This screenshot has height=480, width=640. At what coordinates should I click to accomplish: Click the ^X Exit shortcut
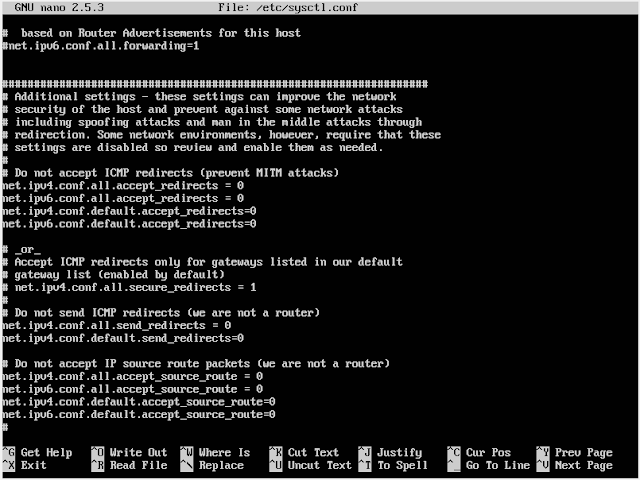click(24, 465)
